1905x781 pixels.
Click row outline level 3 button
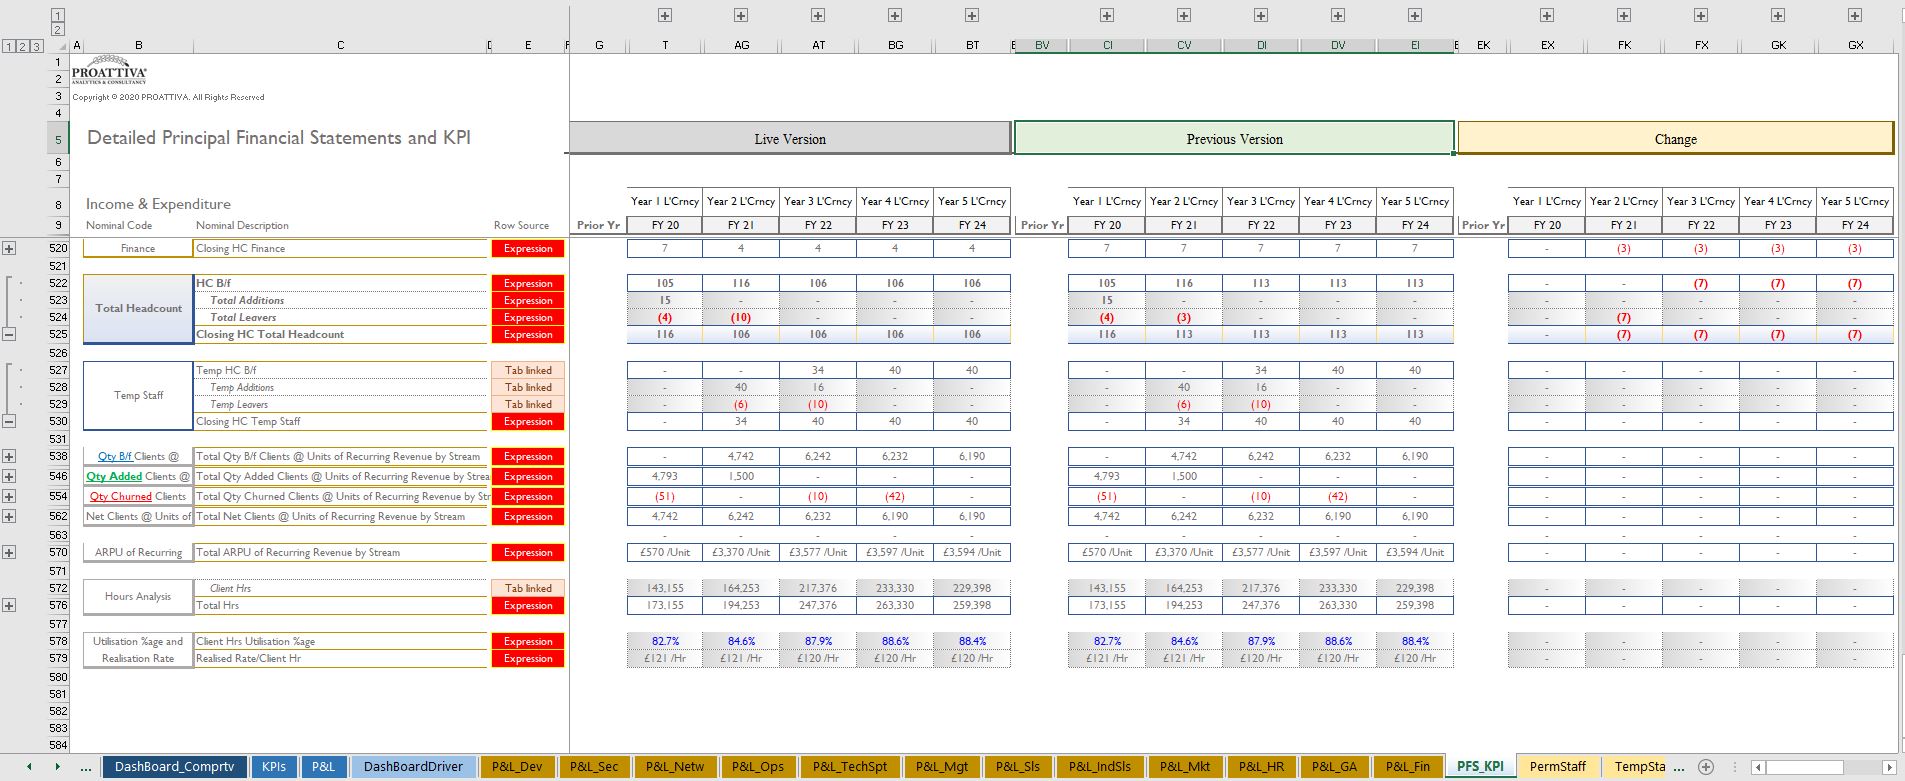tap(37, 46)
